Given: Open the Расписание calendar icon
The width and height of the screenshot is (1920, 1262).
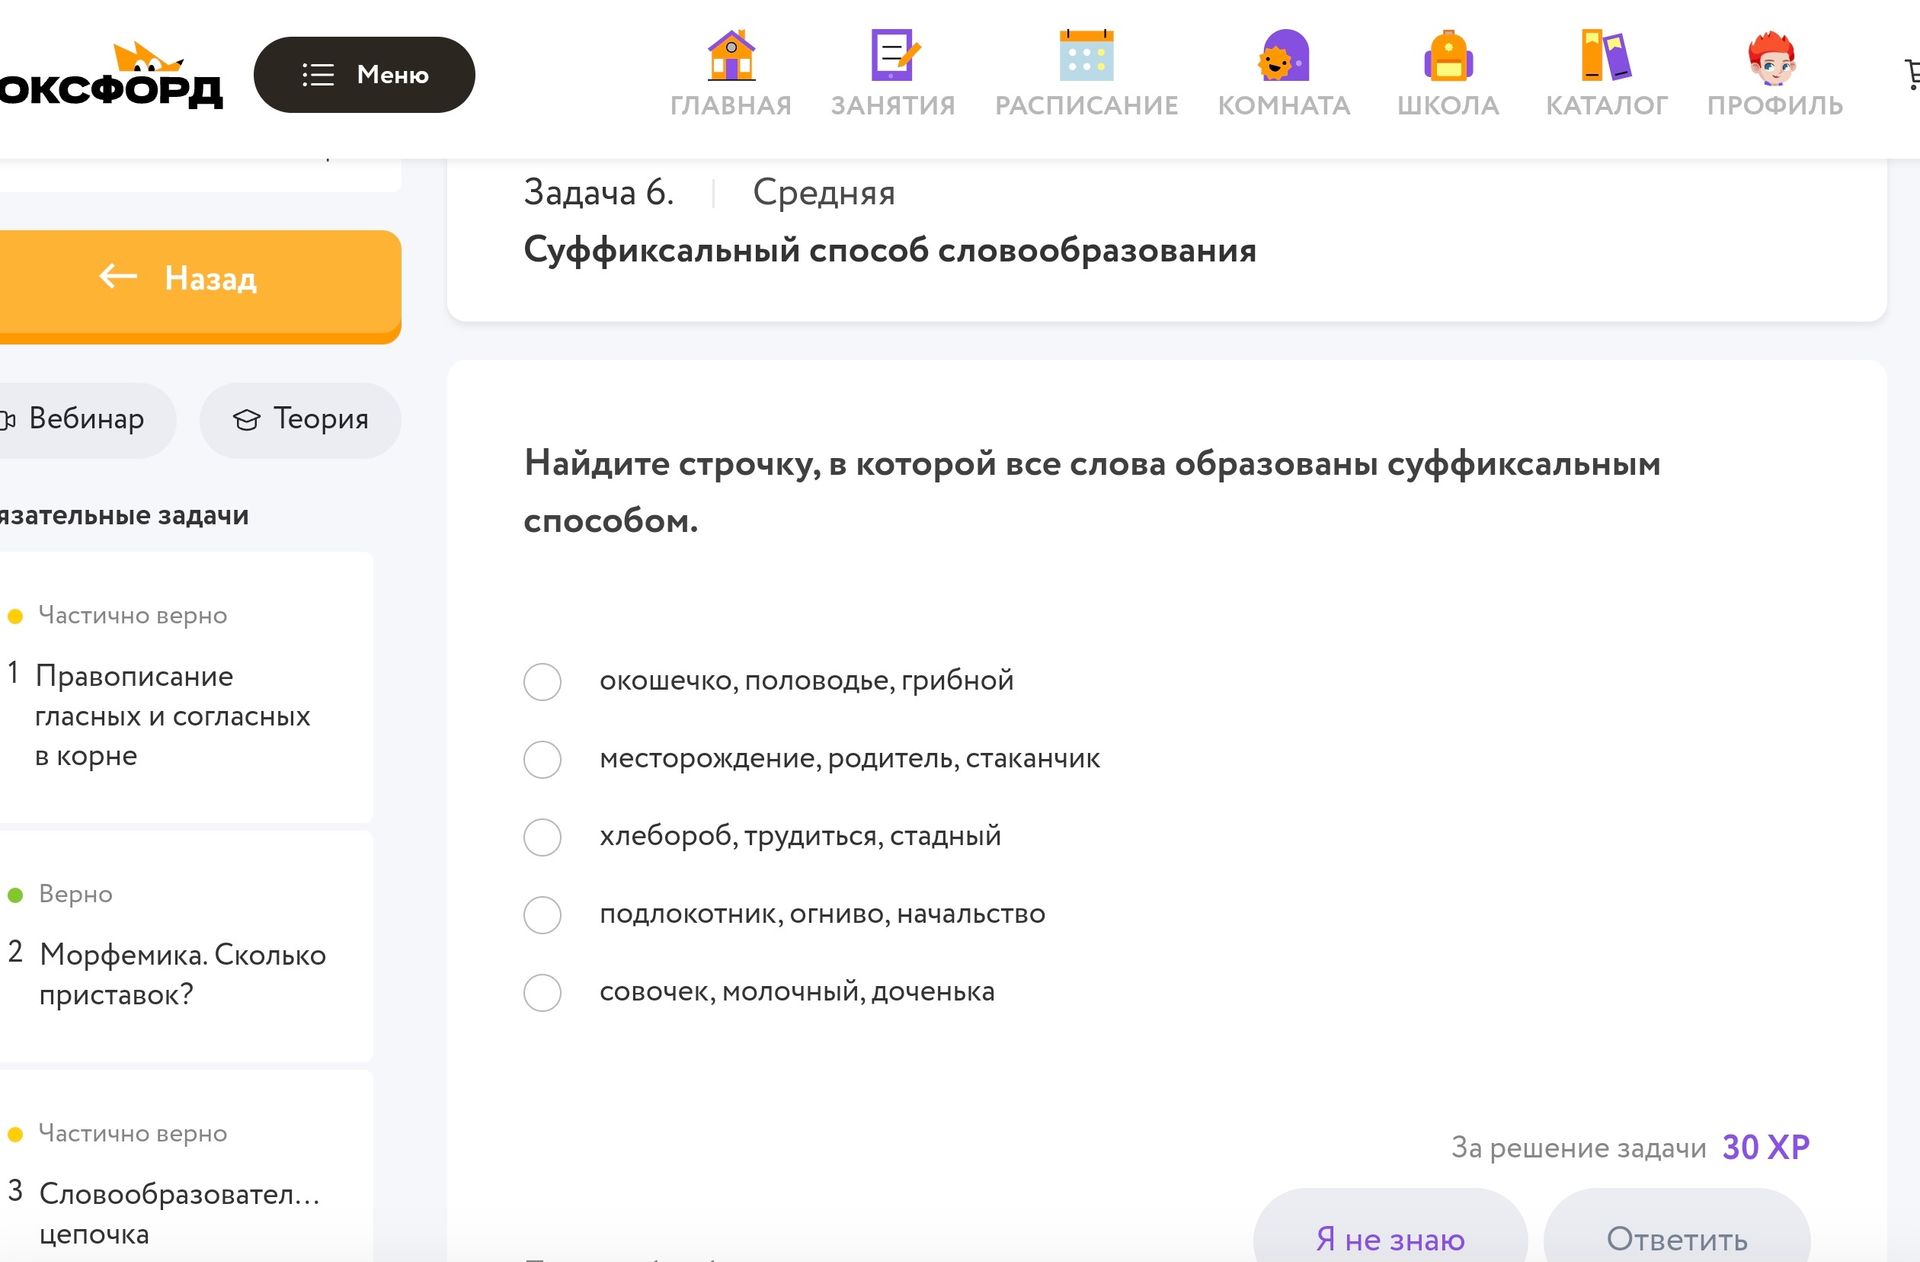Looking at the screenshot, I should (1086, 56).
